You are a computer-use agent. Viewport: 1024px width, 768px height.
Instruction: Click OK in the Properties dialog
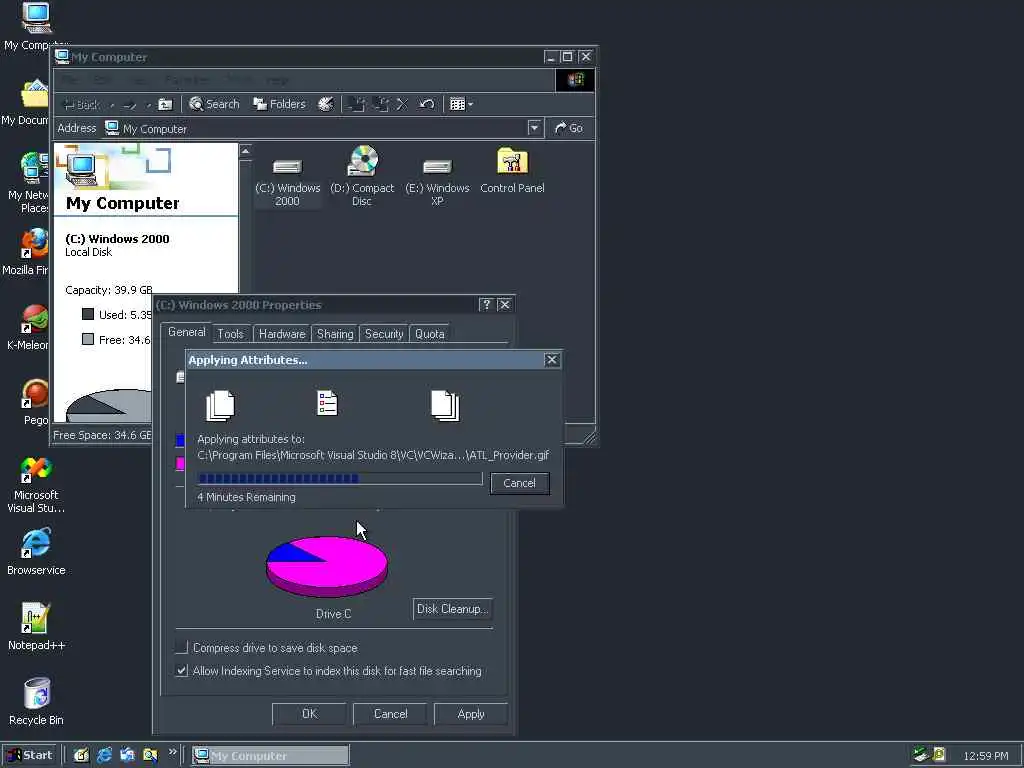tap(310, 714)
